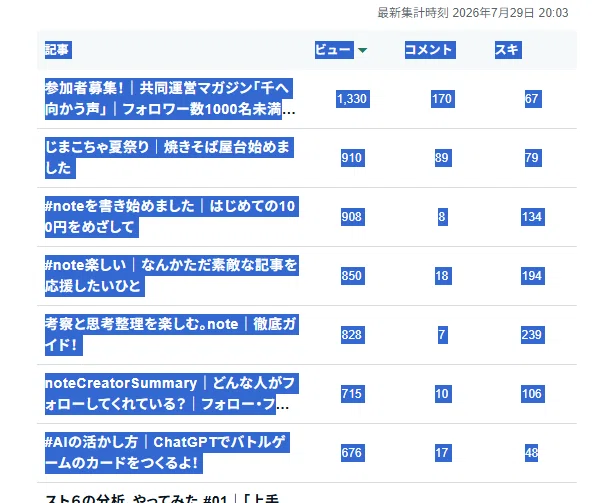Click the like count 48

[531, 453]
